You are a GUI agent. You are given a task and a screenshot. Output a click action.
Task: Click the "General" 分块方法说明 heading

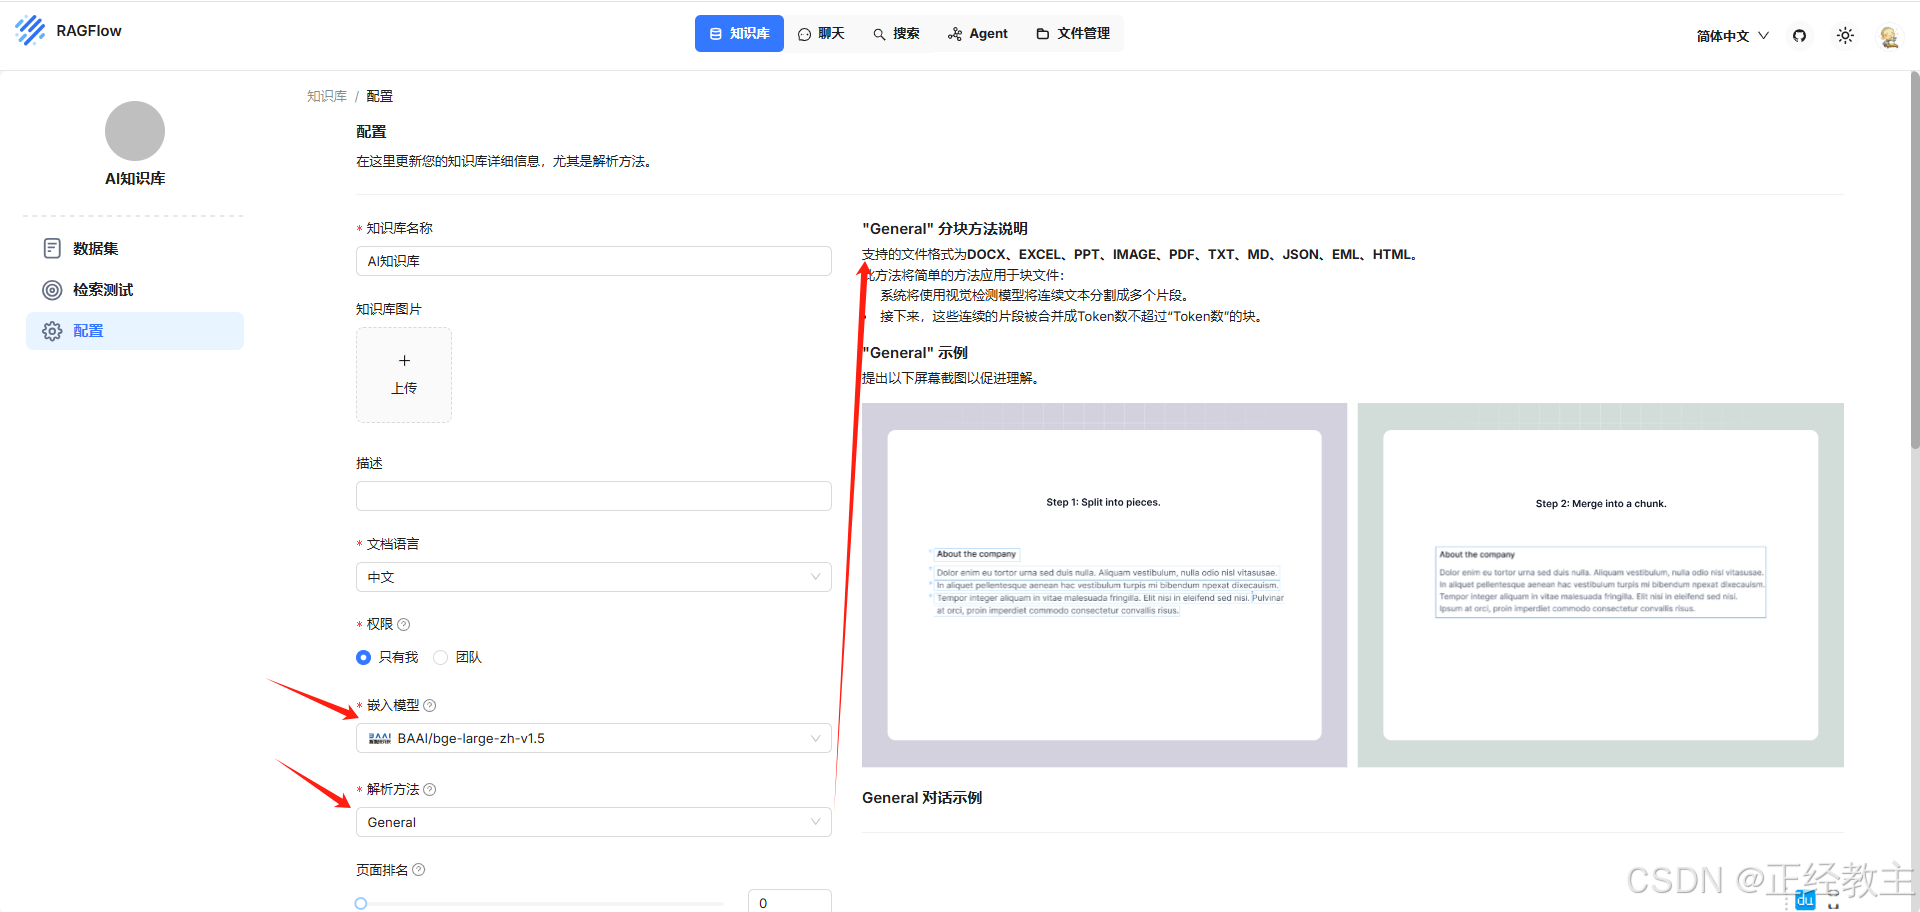pyautogui.click(x=945, y=229)
